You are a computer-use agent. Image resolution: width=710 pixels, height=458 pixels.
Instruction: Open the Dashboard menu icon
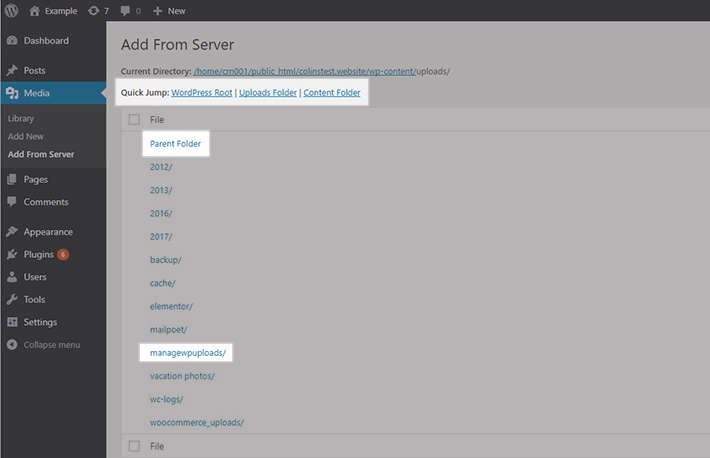coord(12,41)
